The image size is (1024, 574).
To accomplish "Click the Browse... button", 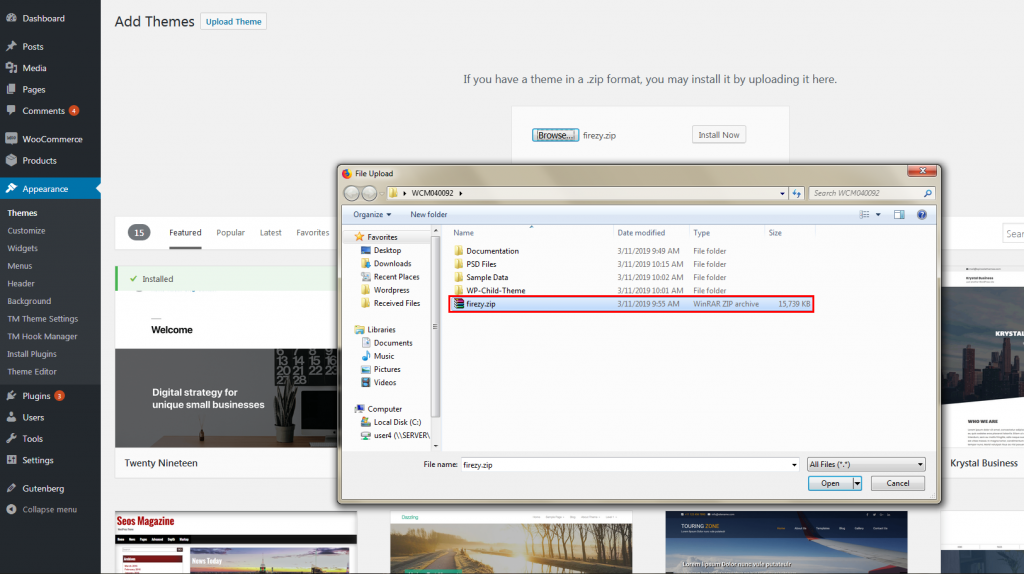I will coord(555,135).
